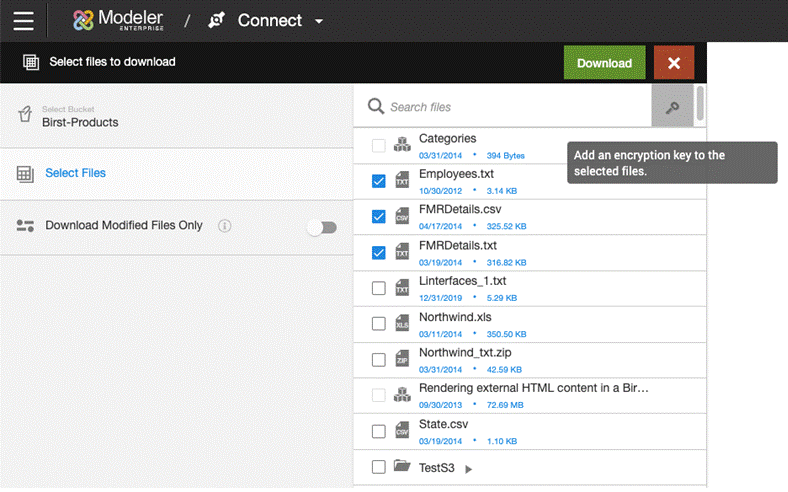Click the file list vertical scrollbar
788x492 pixels.
(x=700, y=103)
